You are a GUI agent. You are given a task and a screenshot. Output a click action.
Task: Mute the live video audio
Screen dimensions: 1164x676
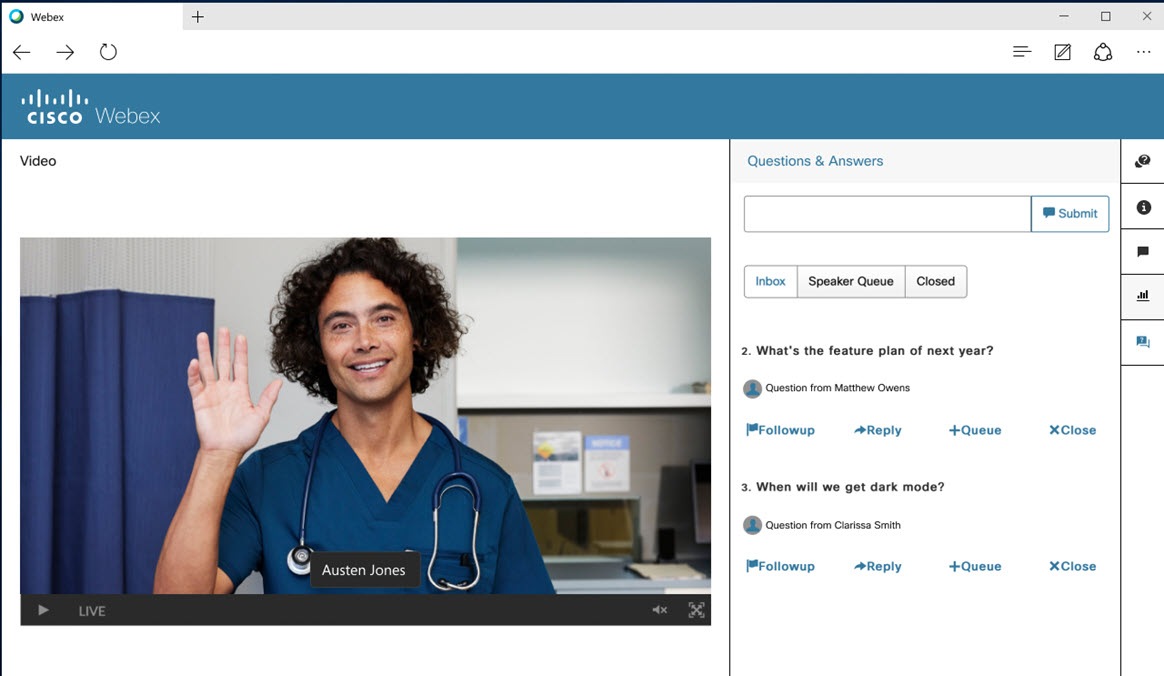pos(659,610)
